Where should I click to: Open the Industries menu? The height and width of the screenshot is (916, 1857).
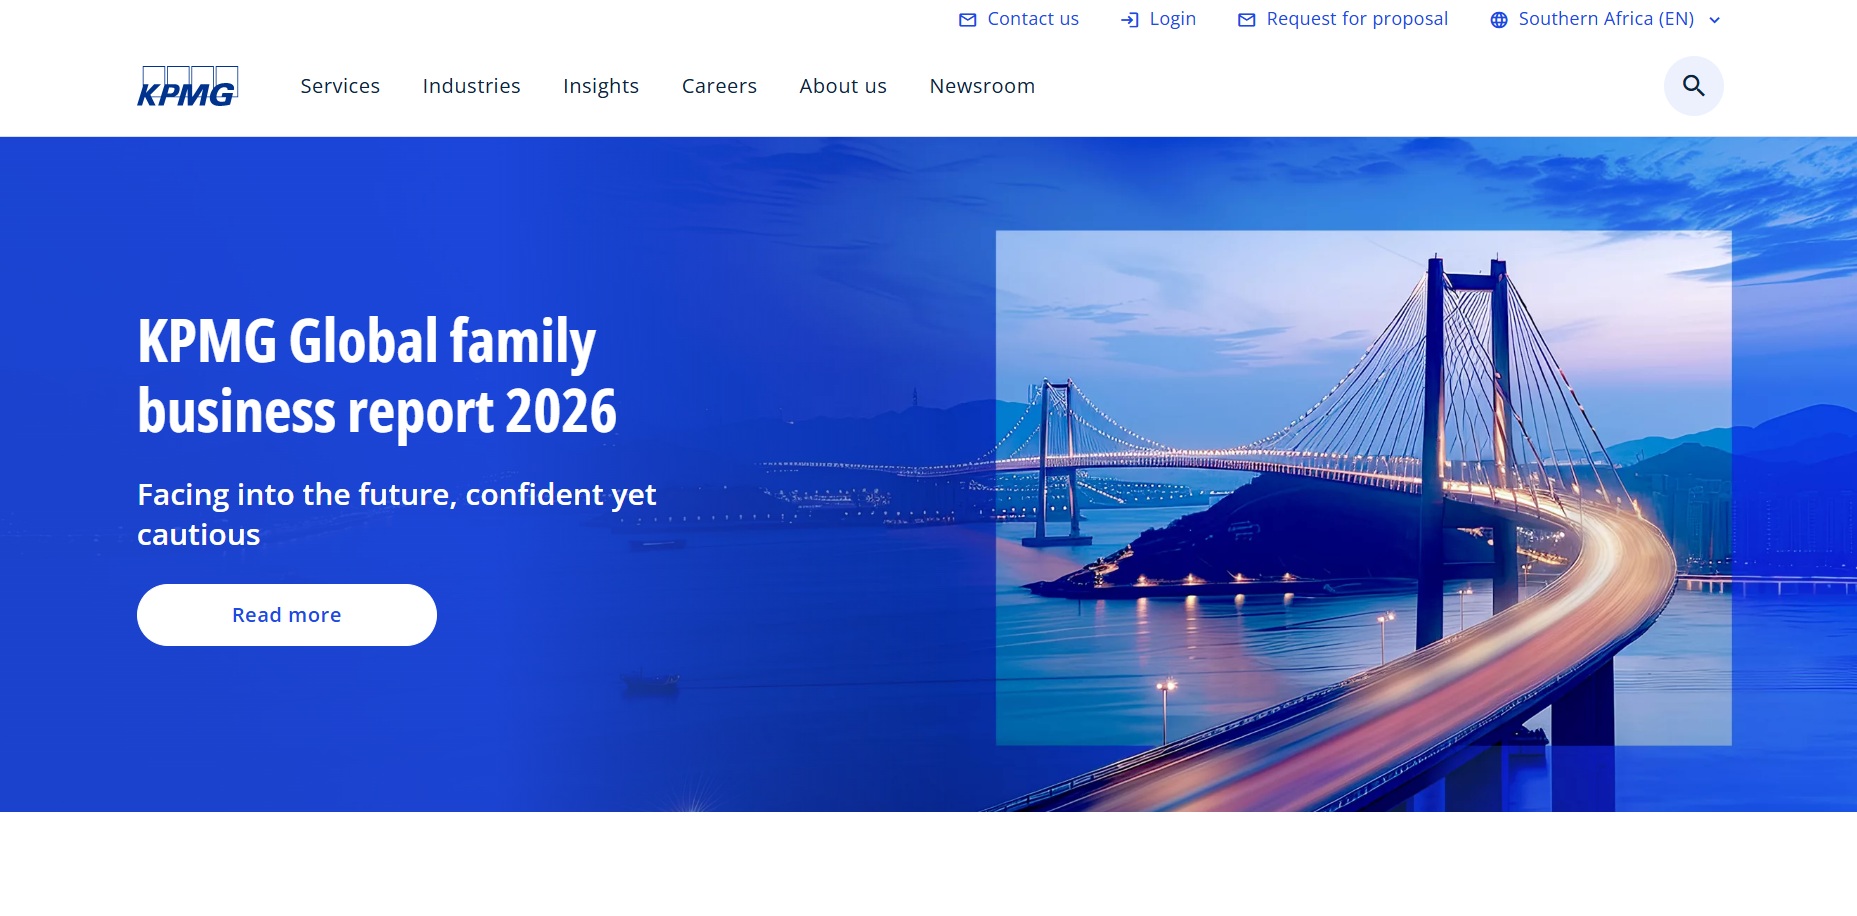(x=471, y=86)
